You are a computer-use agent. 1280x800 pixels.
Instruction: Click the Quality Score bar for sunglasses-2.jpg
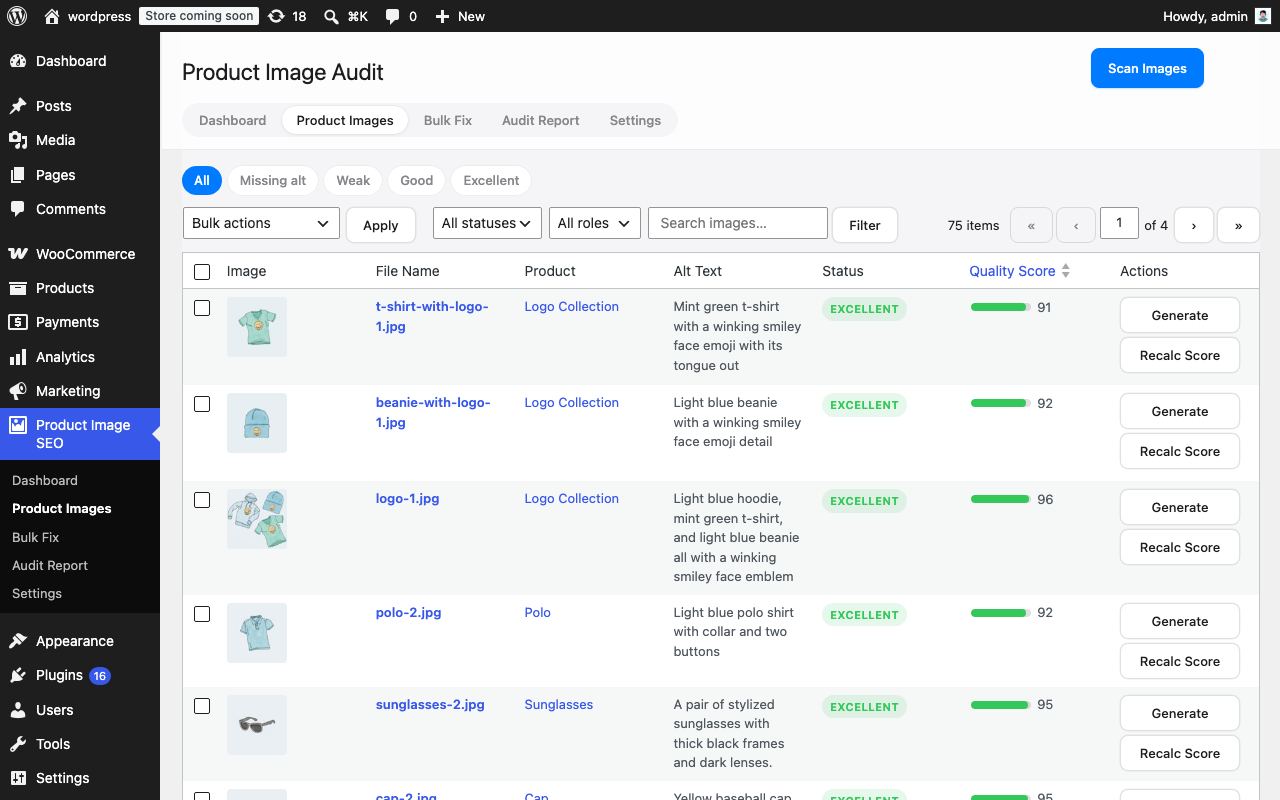(1000, 704)
